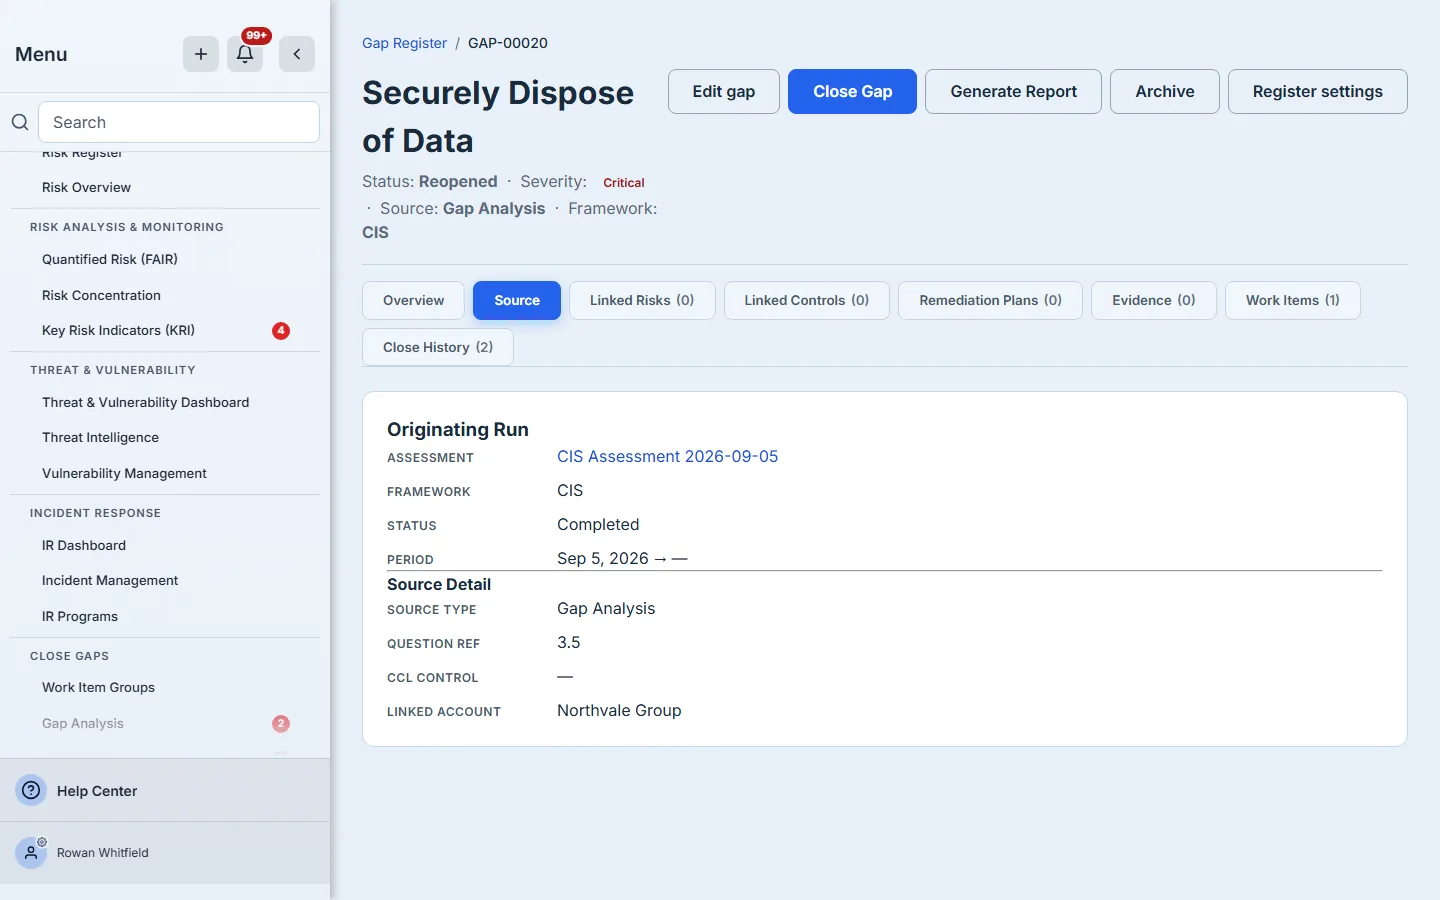Select Threat Intelligence menu item
1440x900 pixels.
(100, 437)
